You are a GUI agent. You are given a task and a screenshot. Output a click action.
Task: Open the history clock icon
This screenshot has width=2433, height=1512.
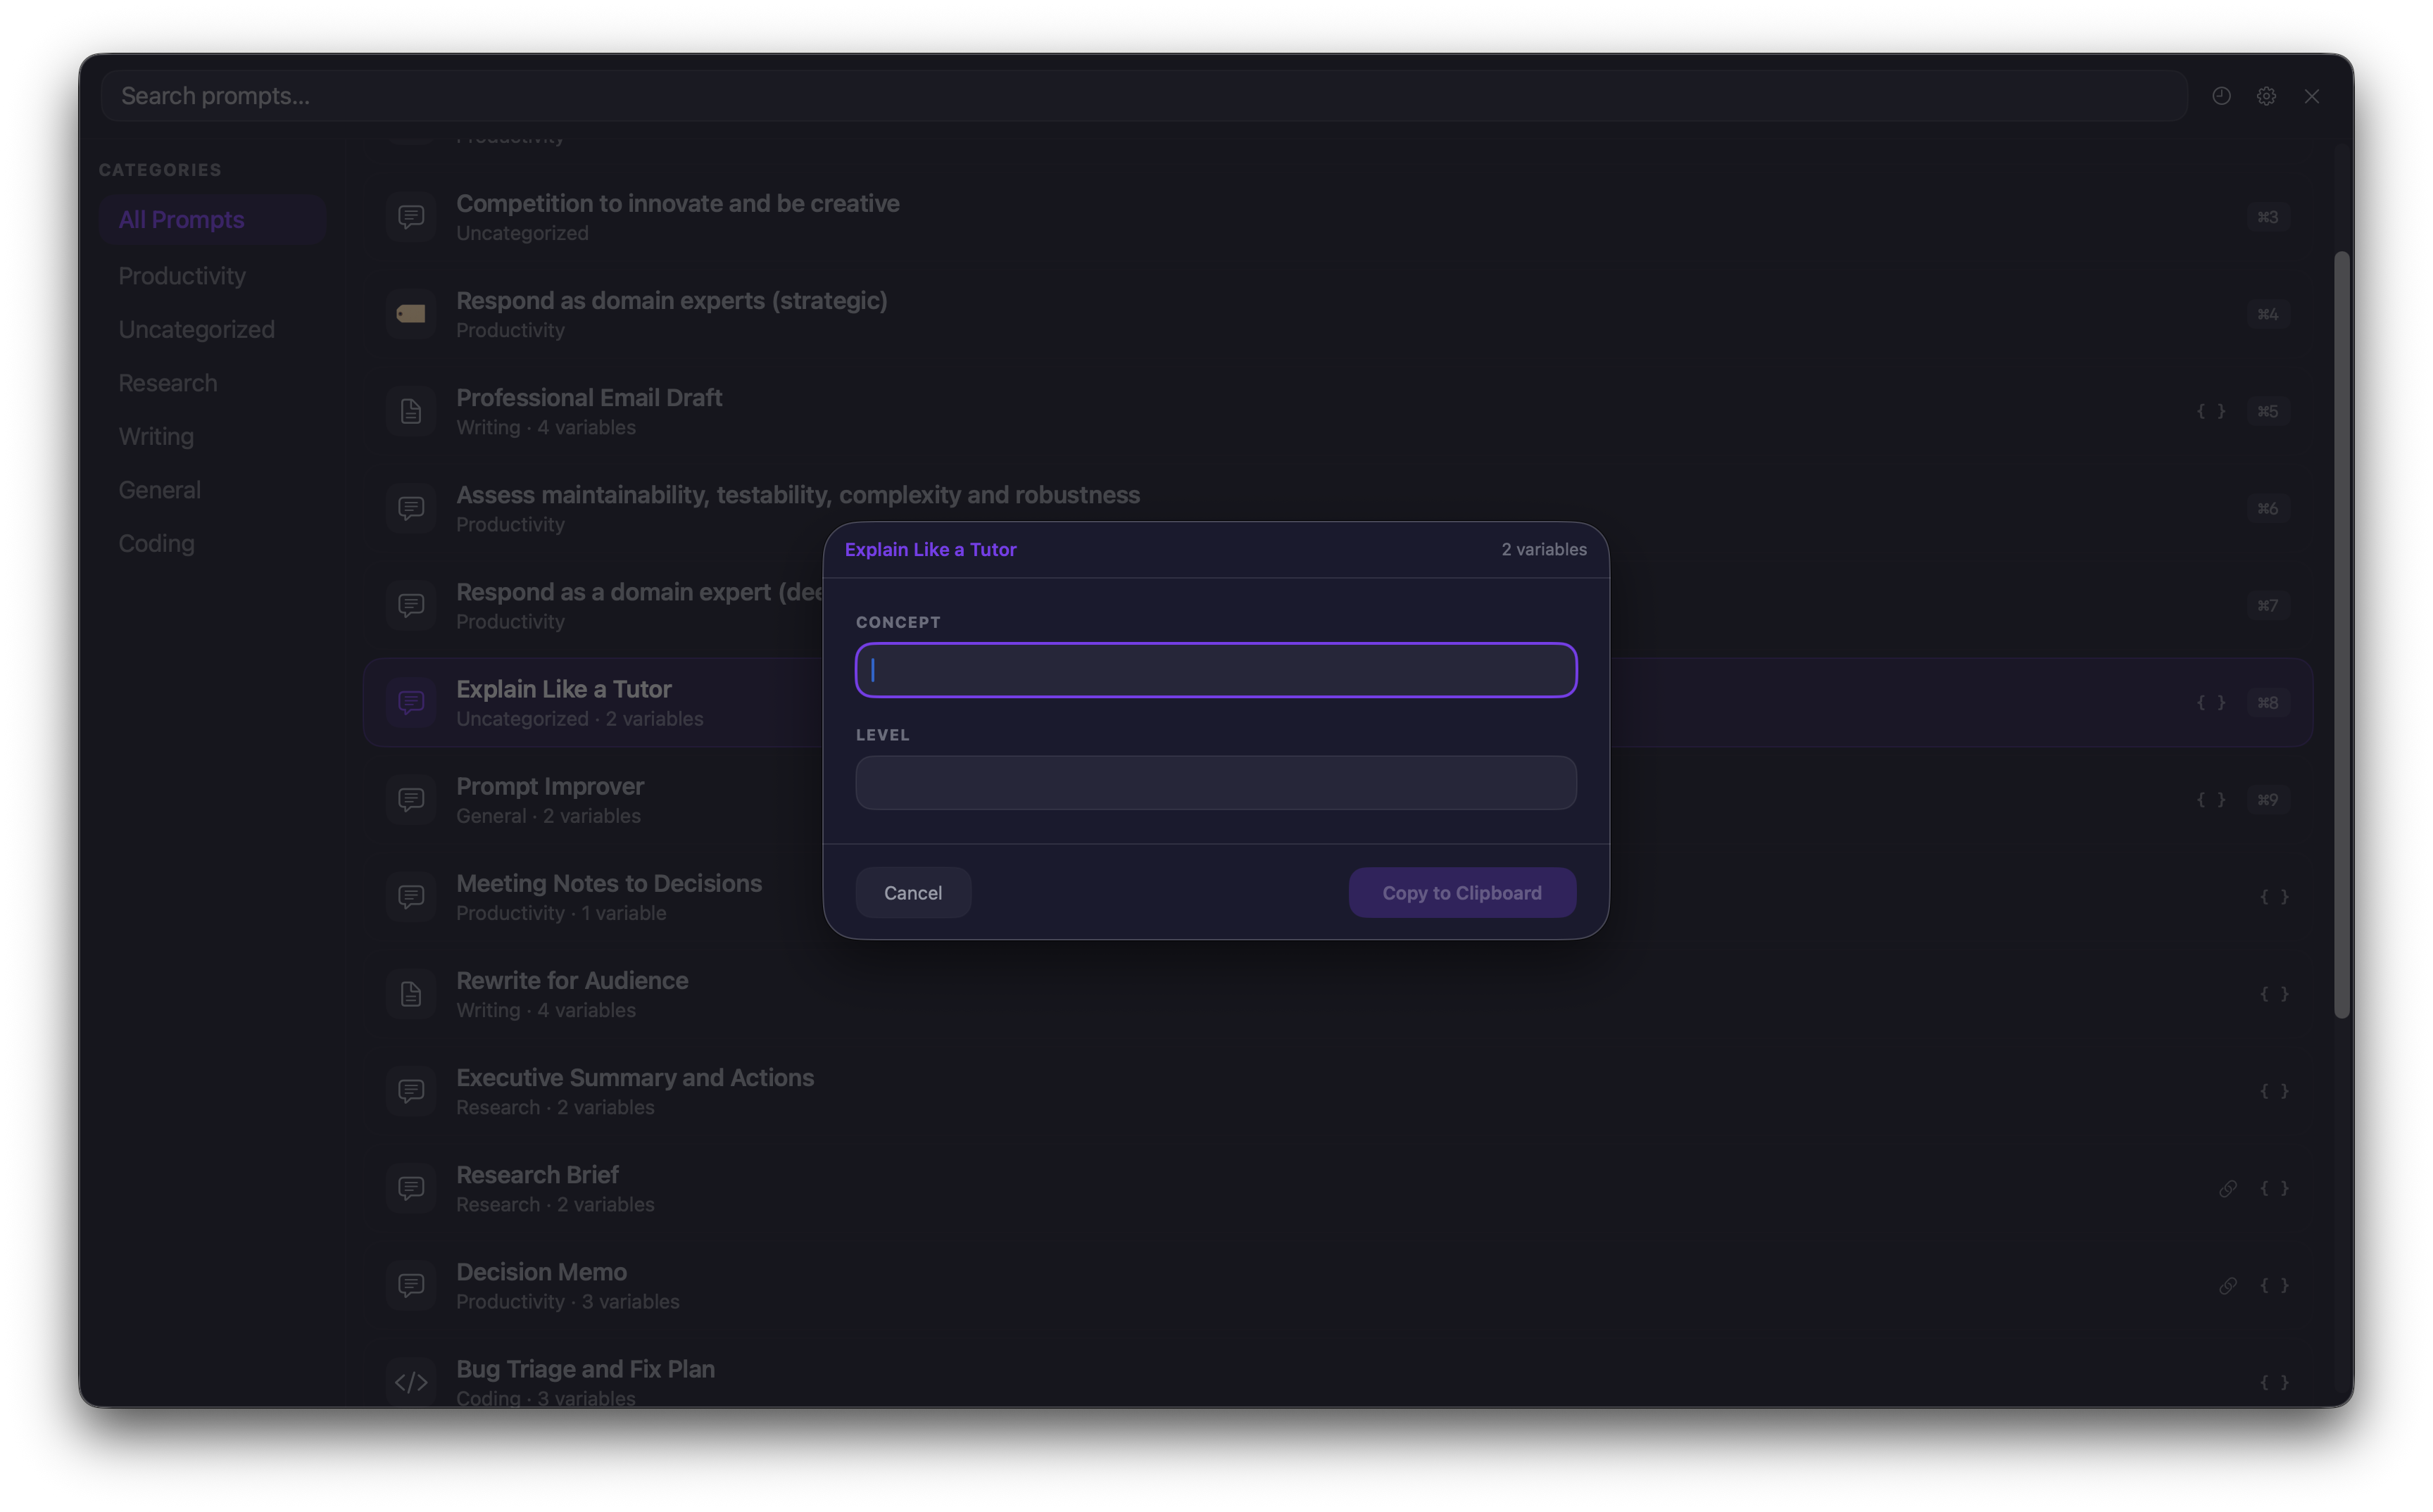coord(2221,96)
